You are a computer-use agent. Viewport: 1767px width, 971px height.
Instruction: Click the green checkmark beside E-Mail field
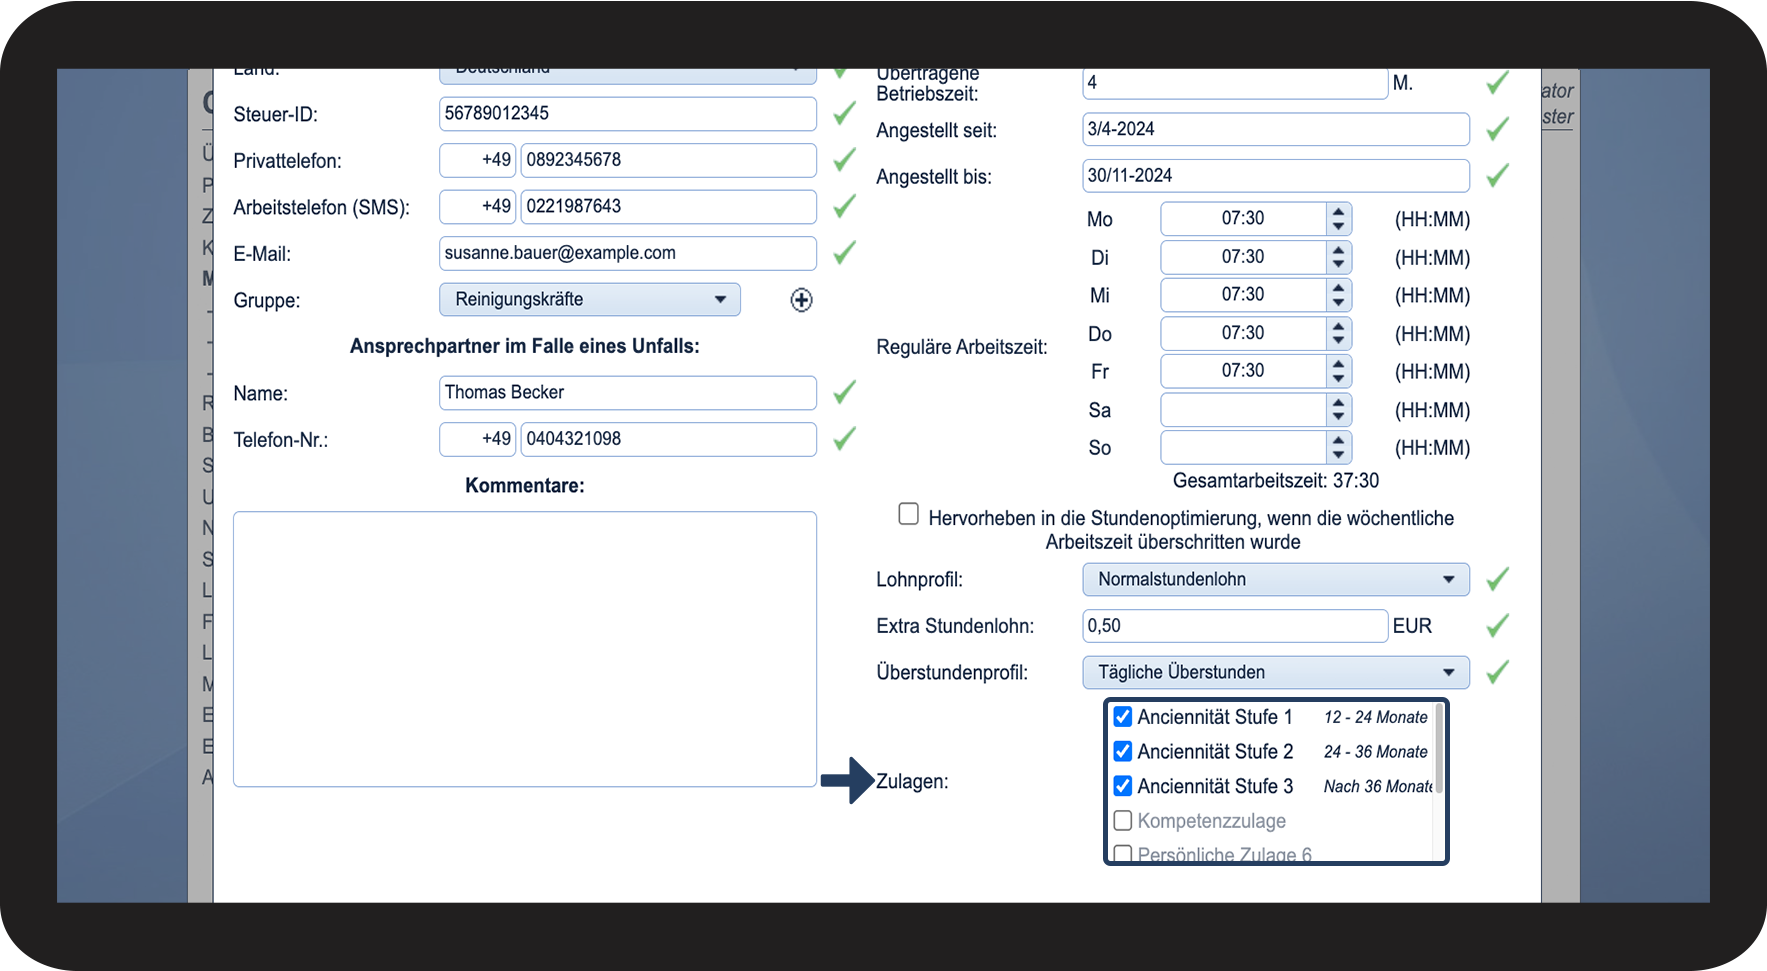tap(844, 253)
